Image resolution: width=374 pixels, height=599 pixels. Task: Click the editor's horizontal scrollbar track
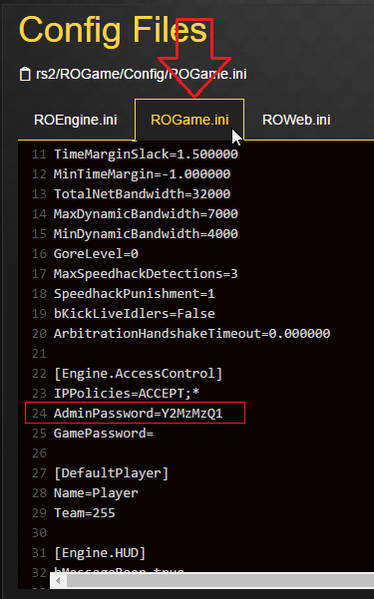[x=220, y=581]
